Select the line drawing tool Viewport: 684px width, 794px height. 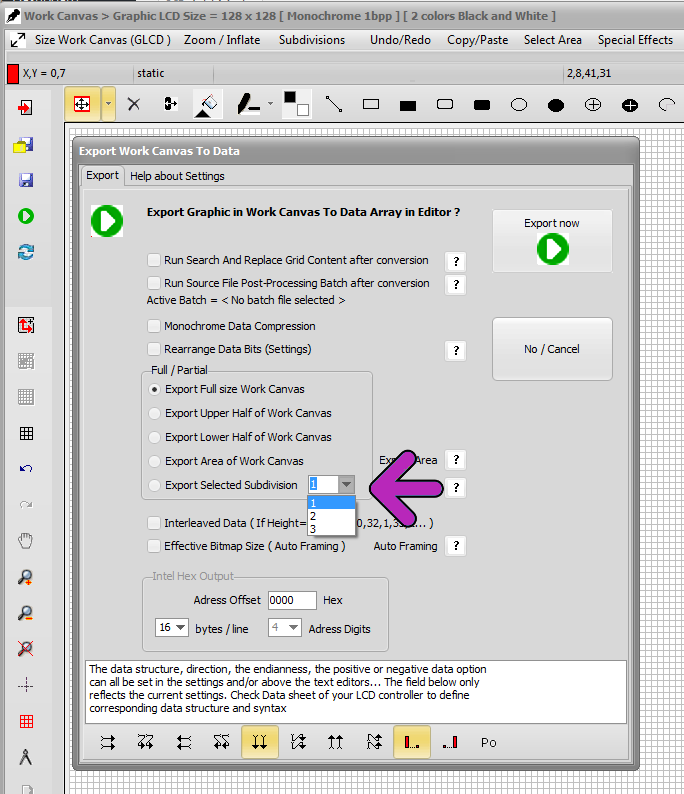pyautogui.click(x=334, y=104)
